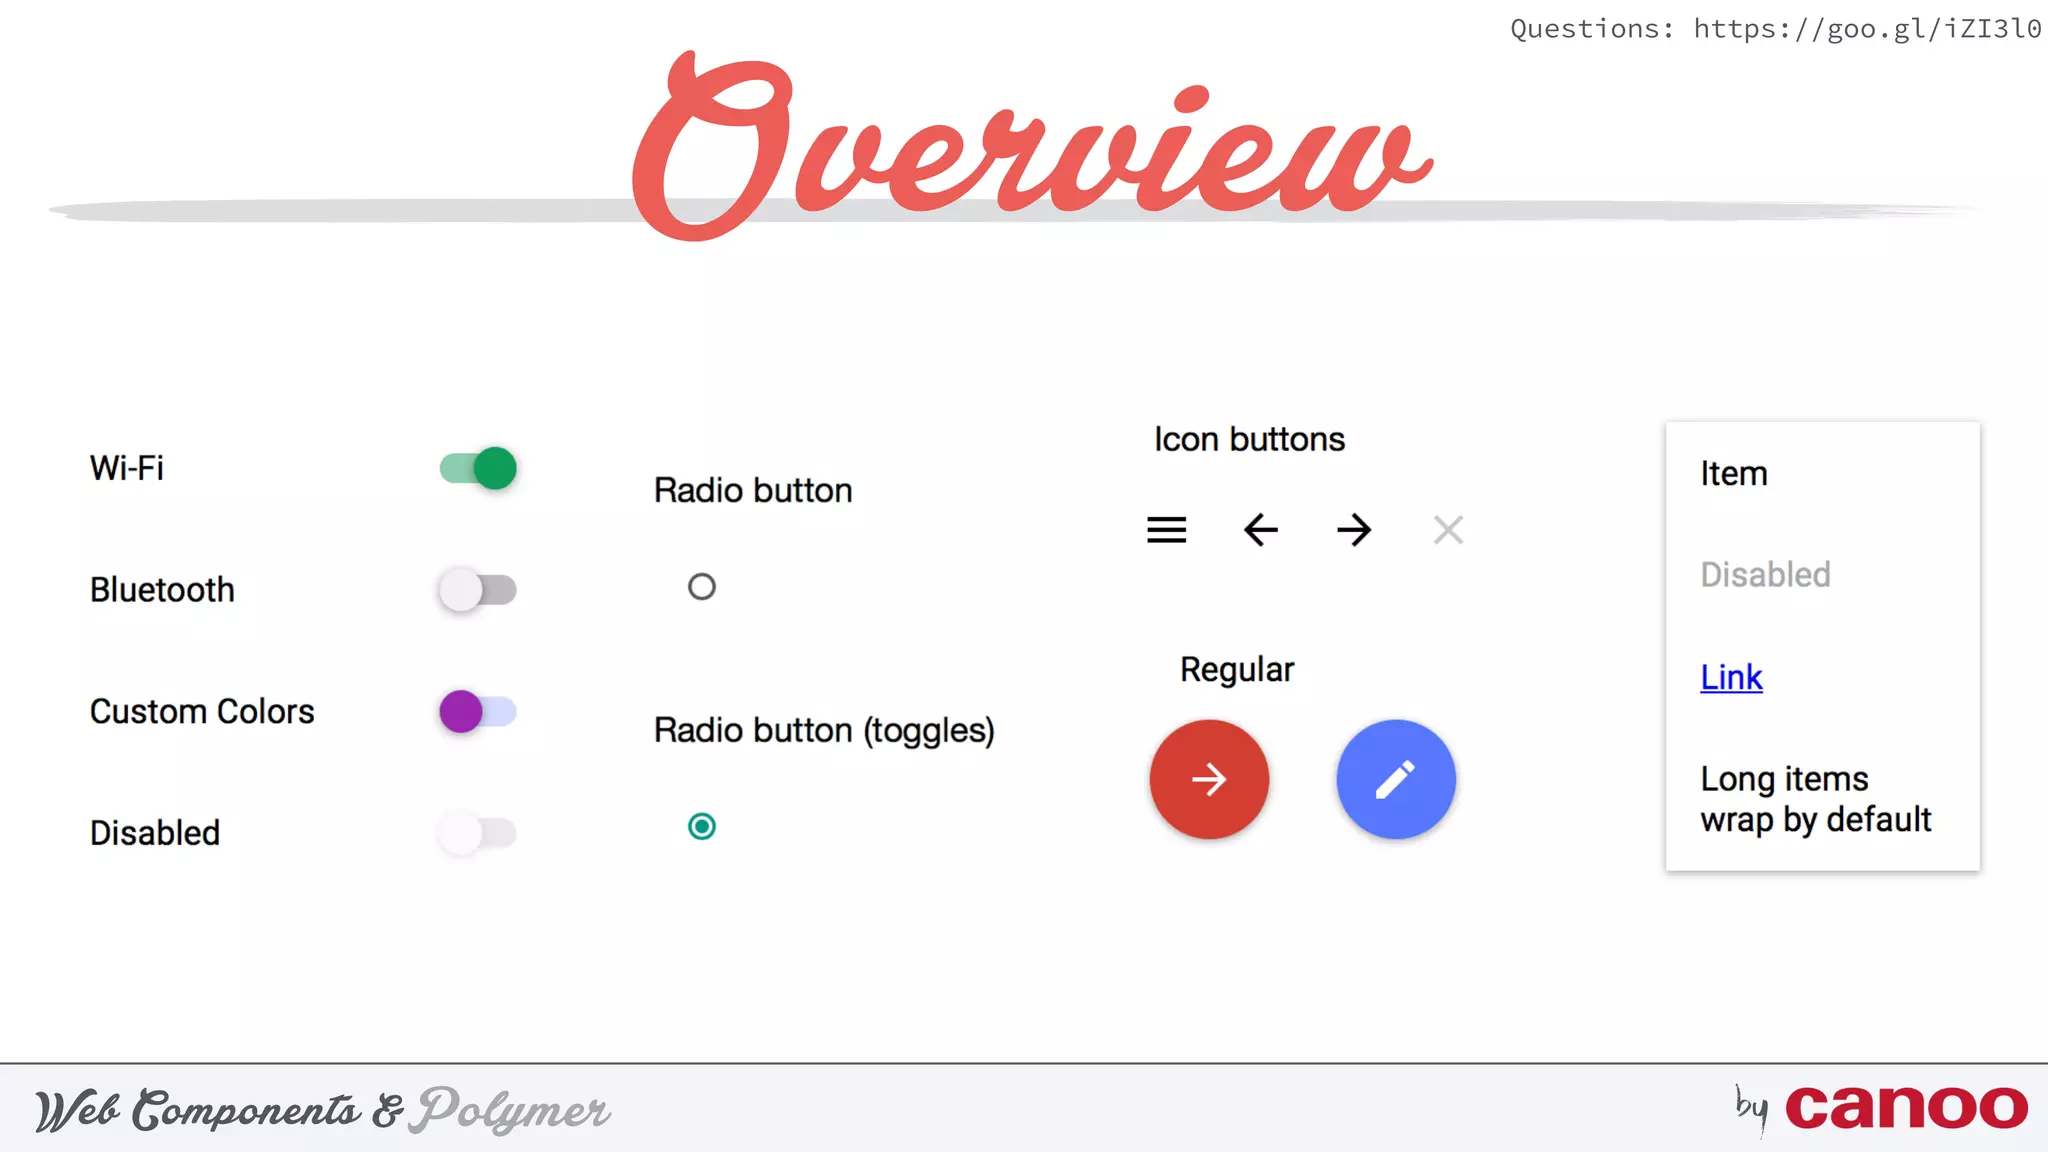Click the forward arrow icon button
Screen dimensions: 2048x1152
[x=1354, y=530]
